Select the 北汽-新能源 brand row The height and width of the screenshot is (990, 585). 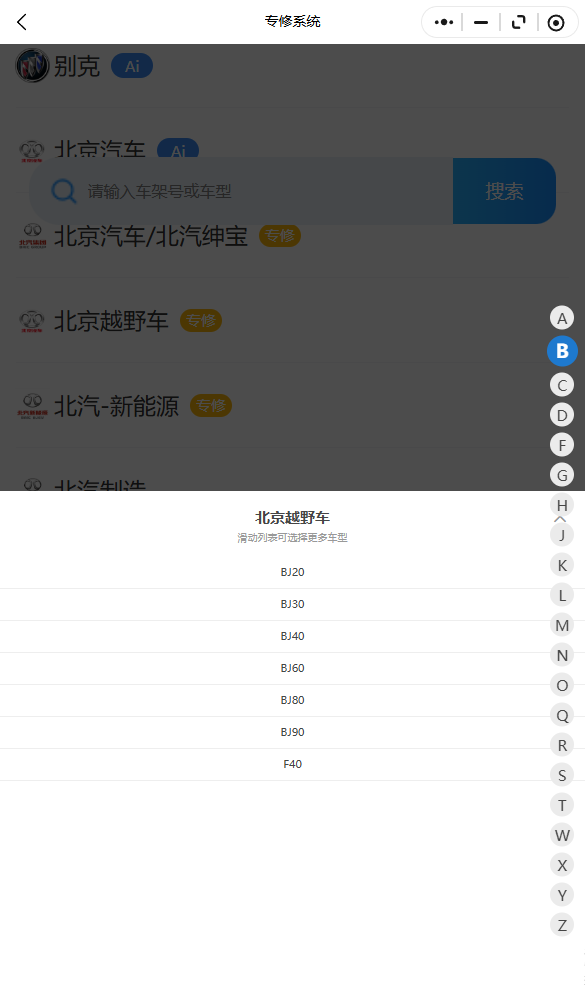pos(292,406)
